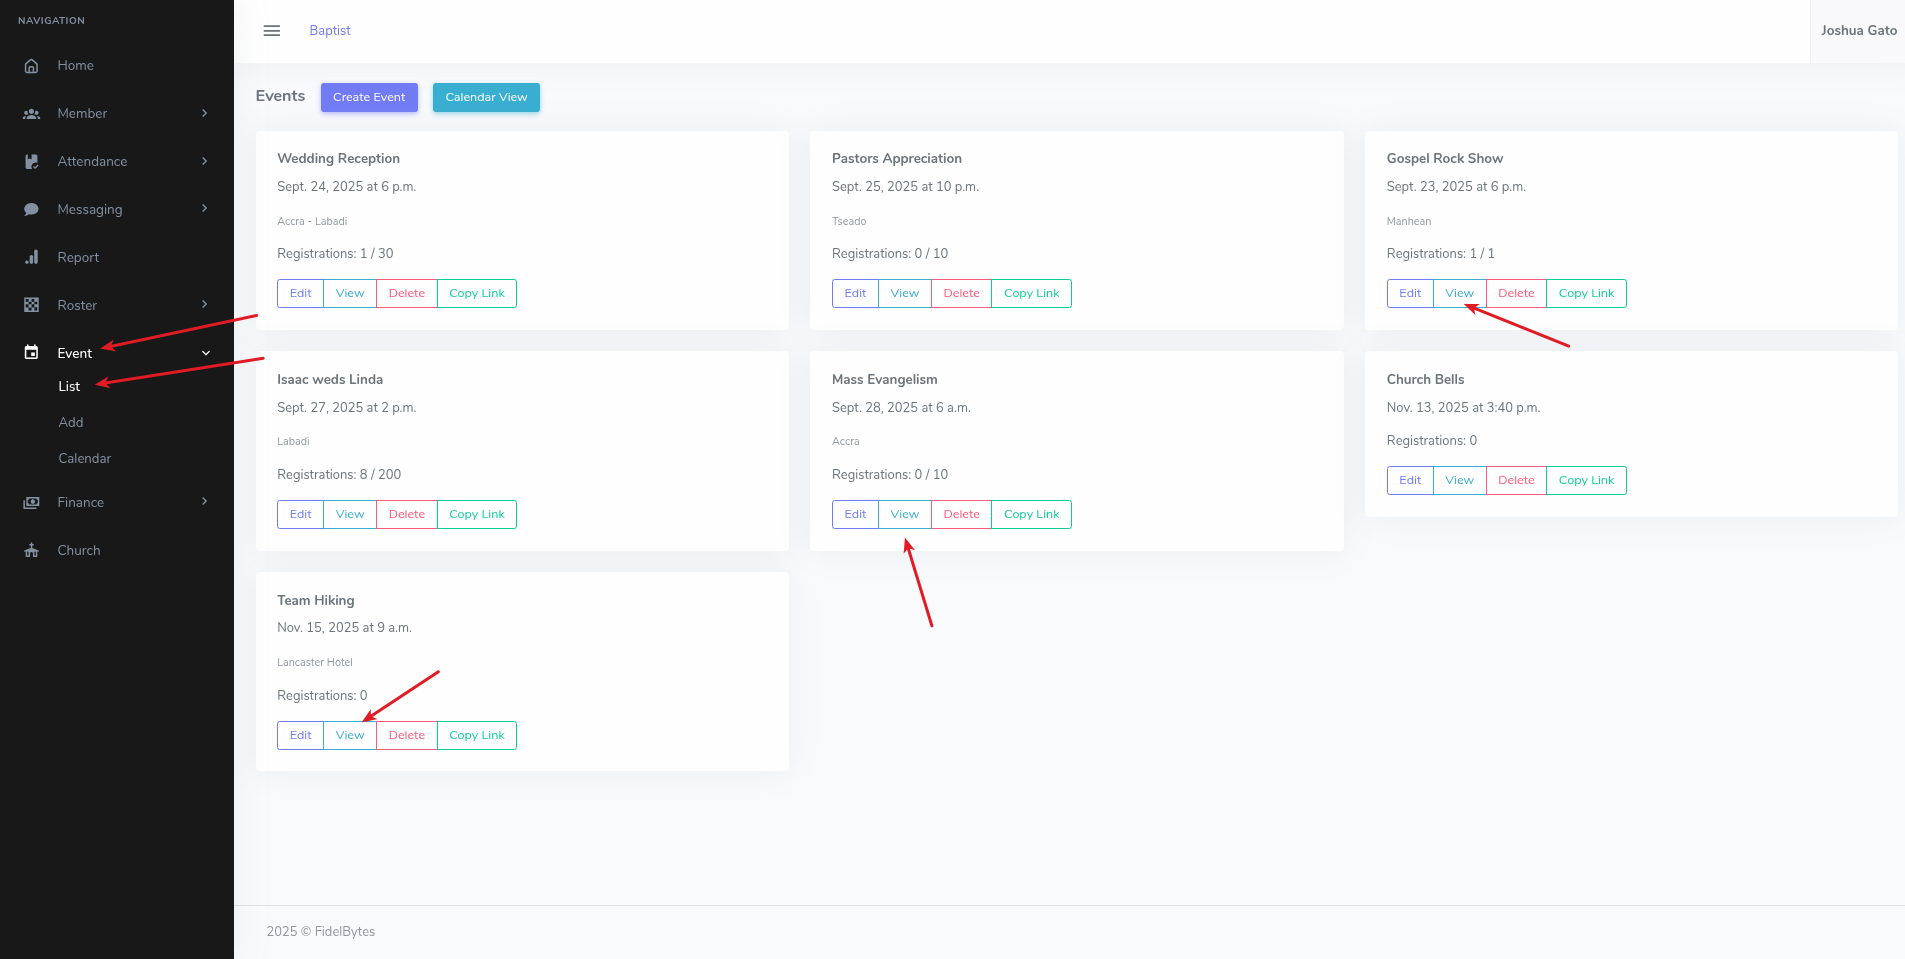This screenshot has width=1905, height=959.
Task: Click the Member people icon
Action: (31, 114)
